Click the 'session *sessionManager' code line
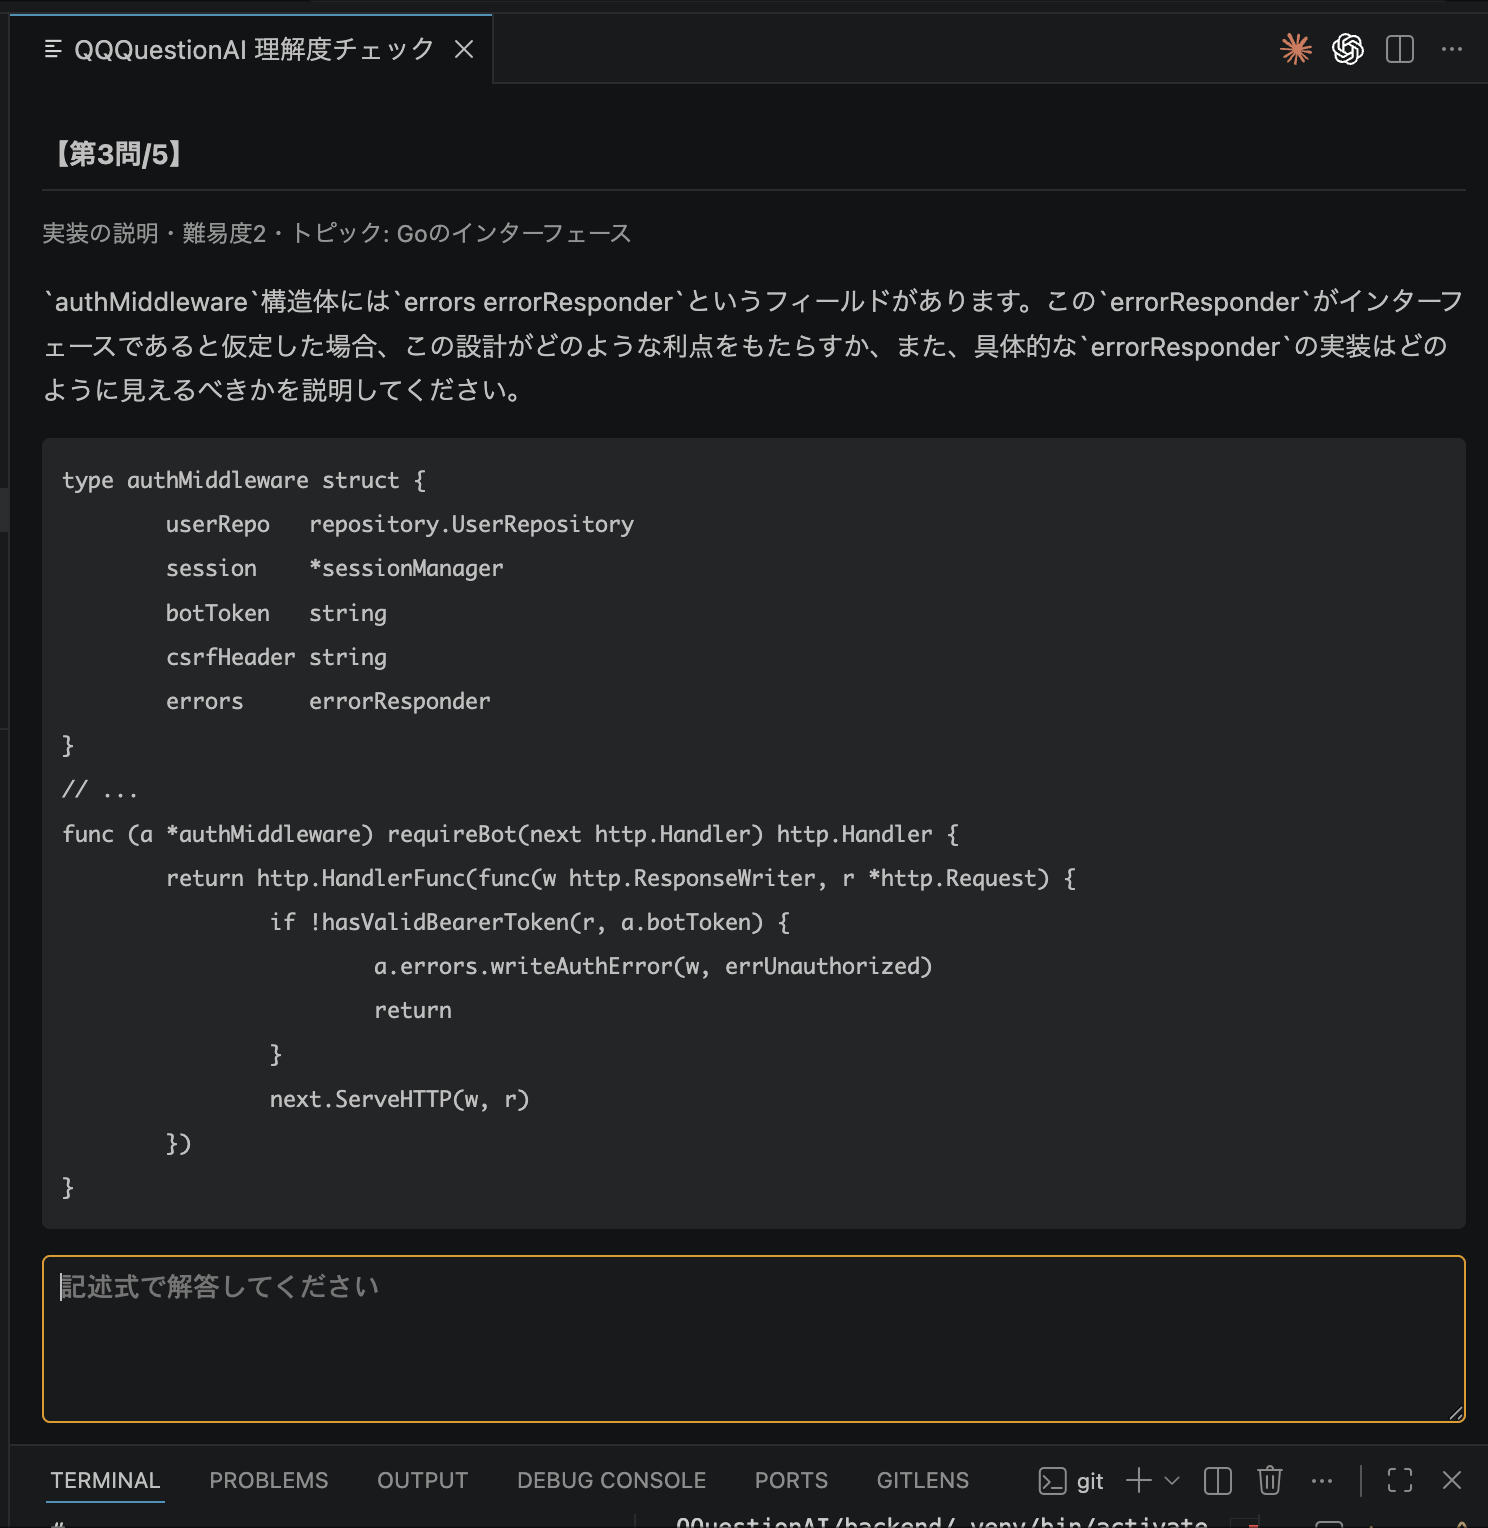 click(335, 569)
